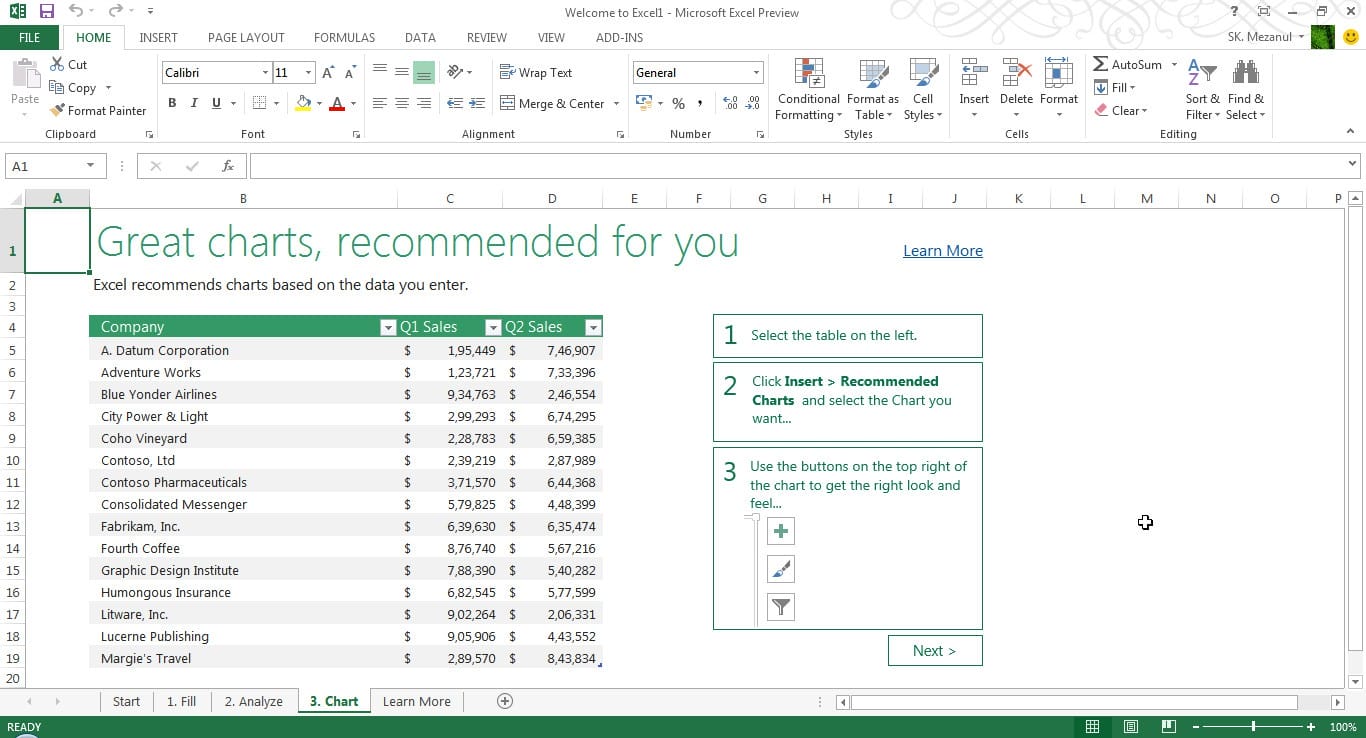Click the Insert Function fx icon
The image size is (1366, 738).
tap(228, 166)
